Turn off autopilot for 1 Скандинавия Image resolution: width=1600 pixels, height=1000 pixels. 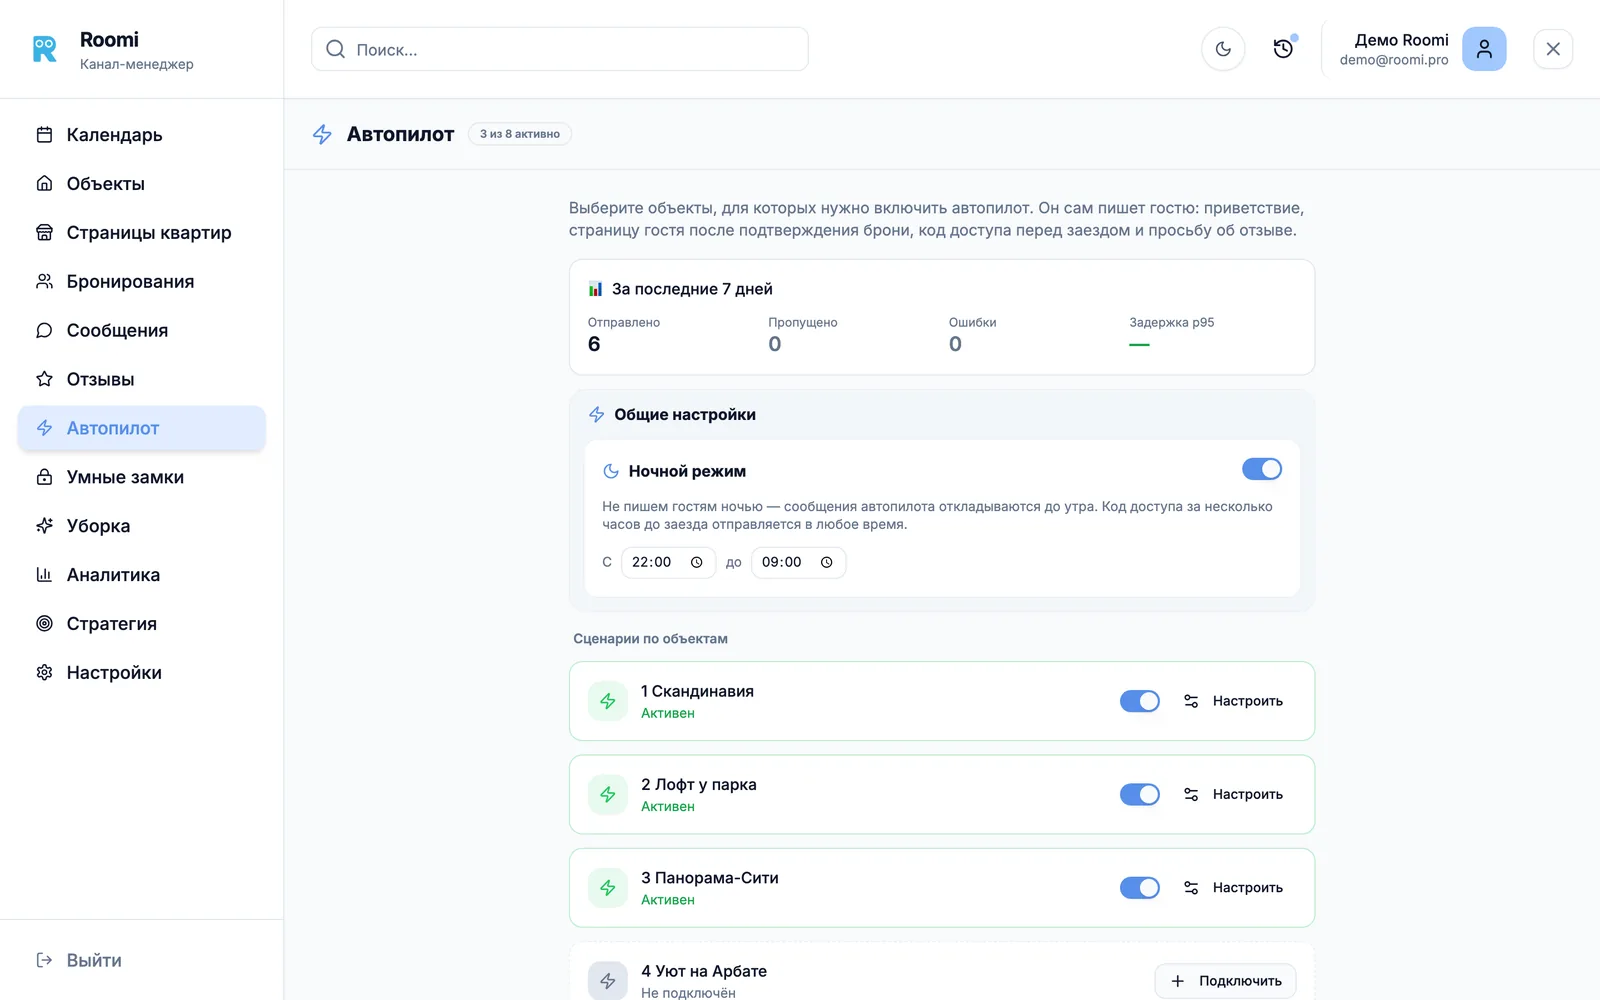[x=1140, y=701]
